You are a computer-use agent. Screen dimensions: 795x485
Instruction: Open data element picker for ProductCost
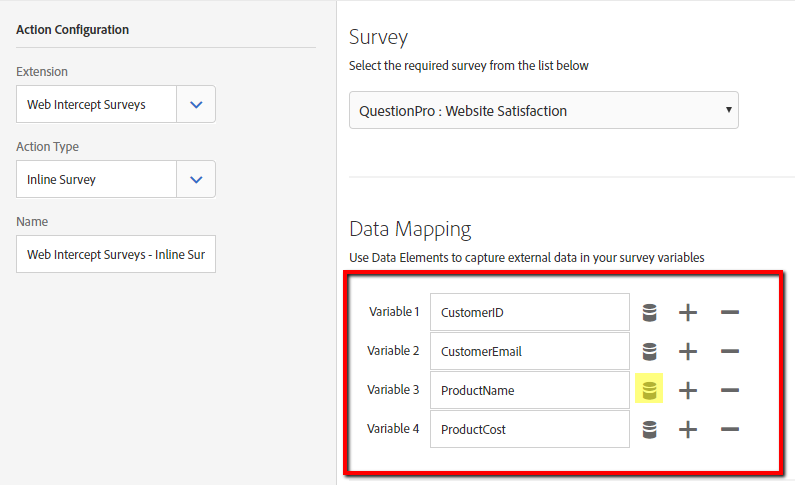[649, 429]
